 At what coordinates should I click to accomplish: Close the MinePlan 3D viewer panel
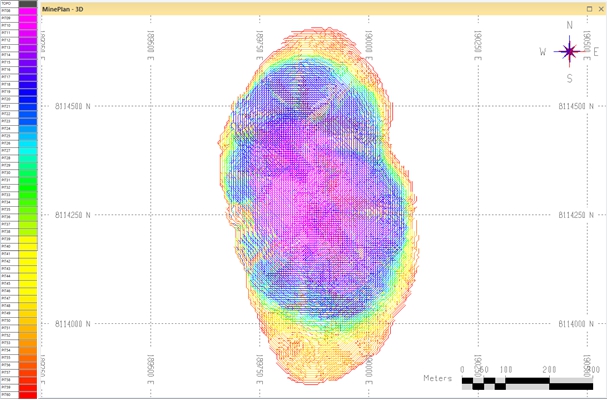click(600, 8)
